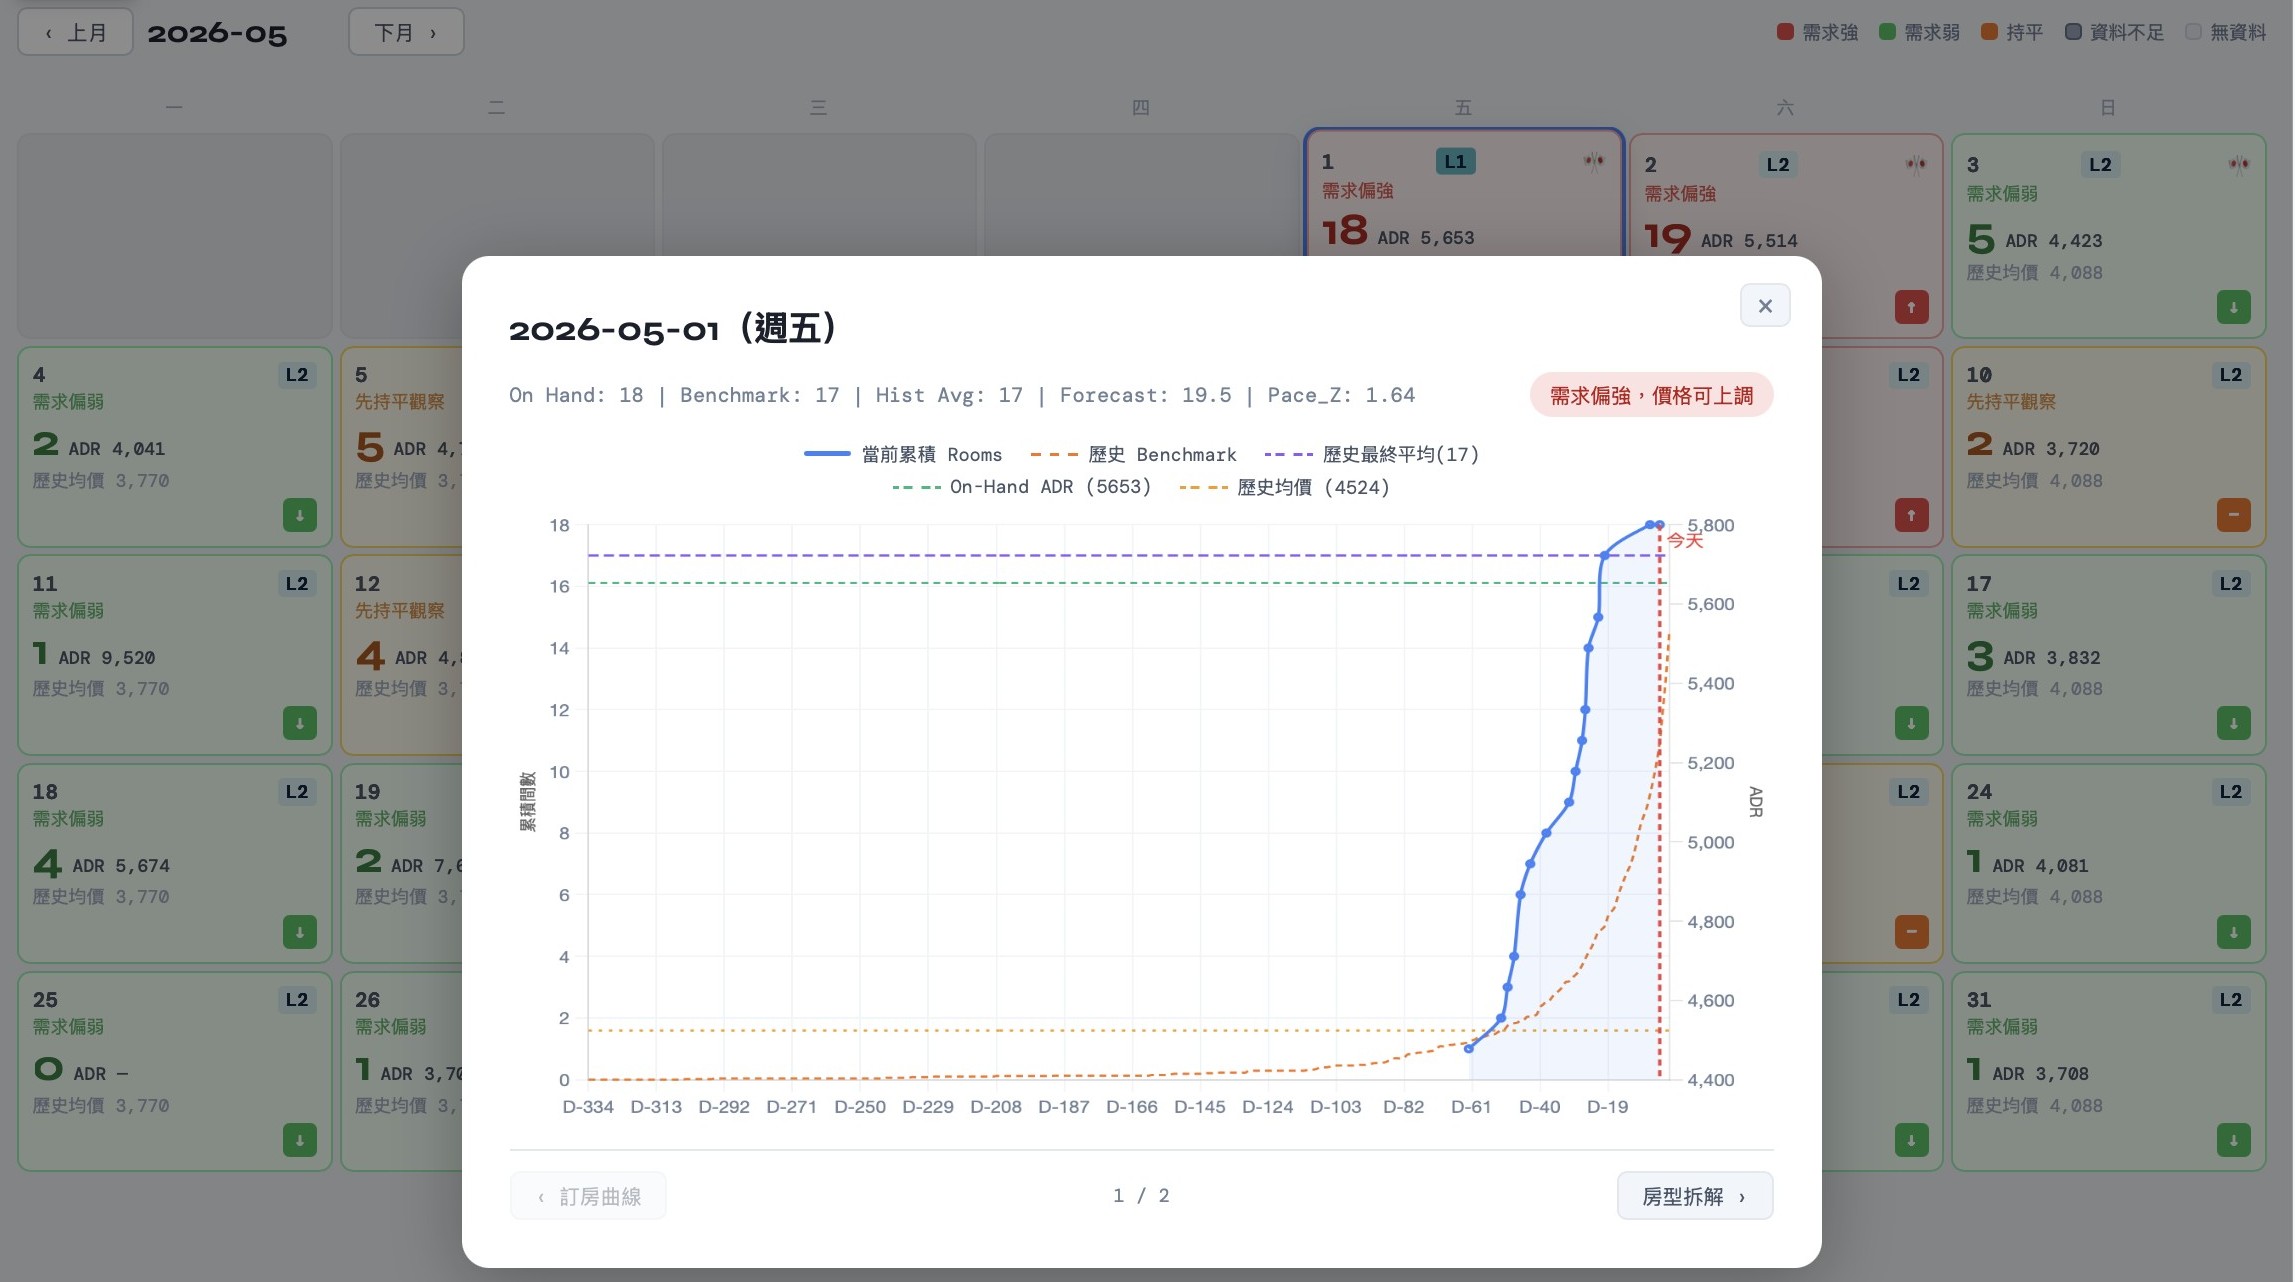Click down-arrow icon on day 17 card
Screen dimensions: 2295x1282
(x=2233, y=723)
